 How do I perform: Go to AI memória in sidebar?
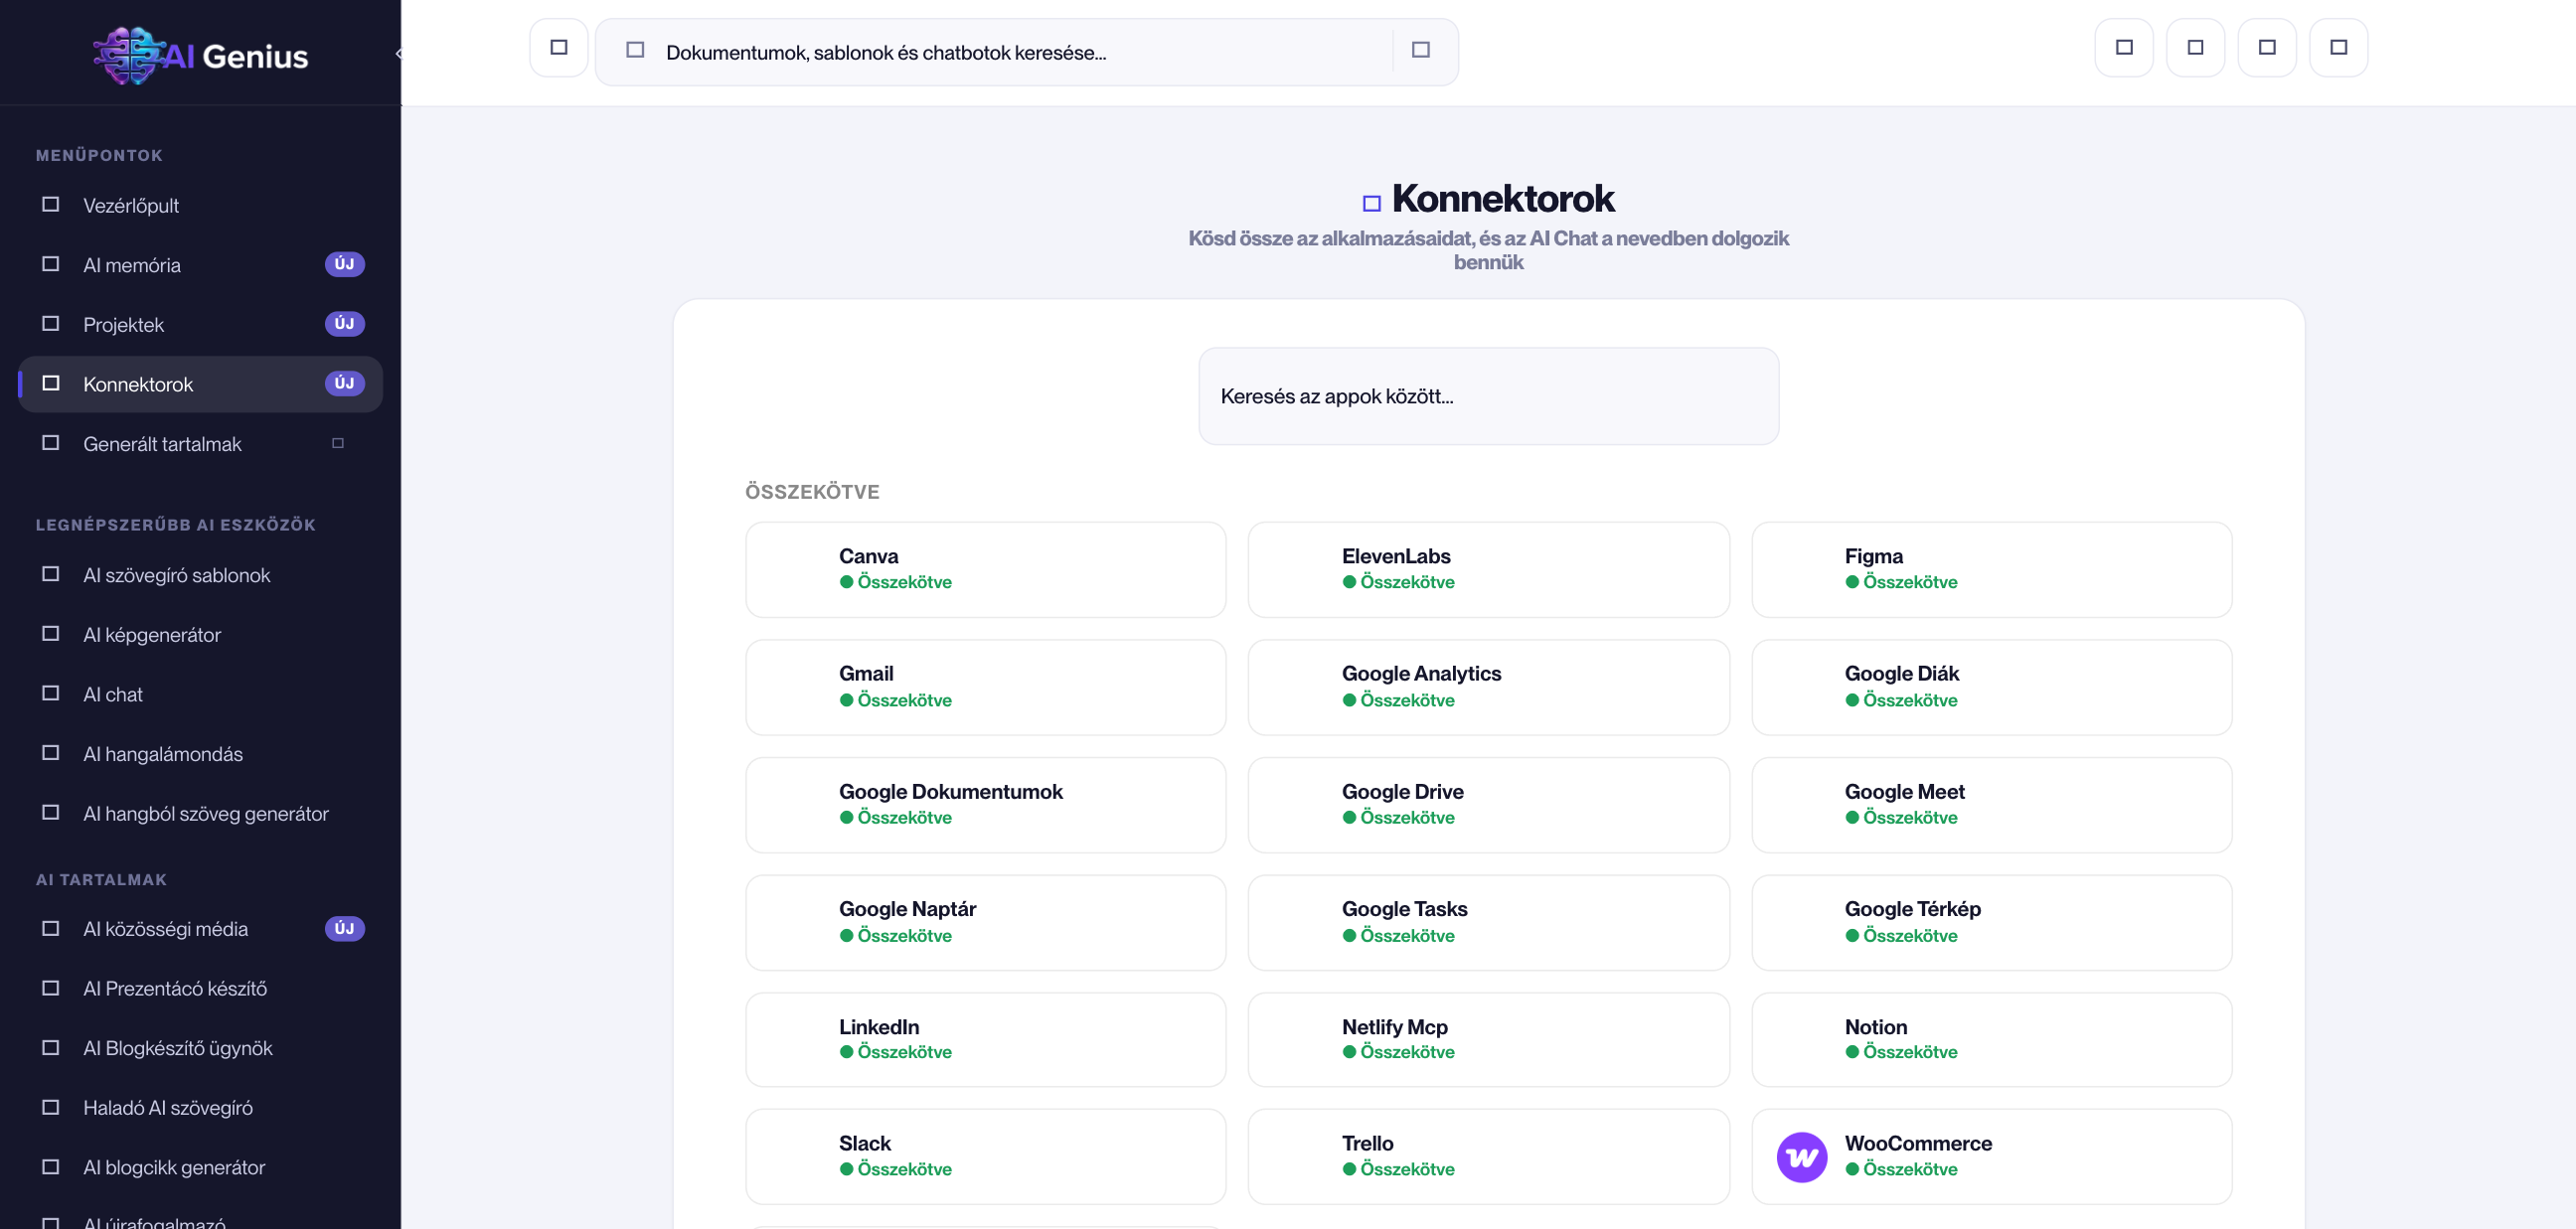(200, 265)
